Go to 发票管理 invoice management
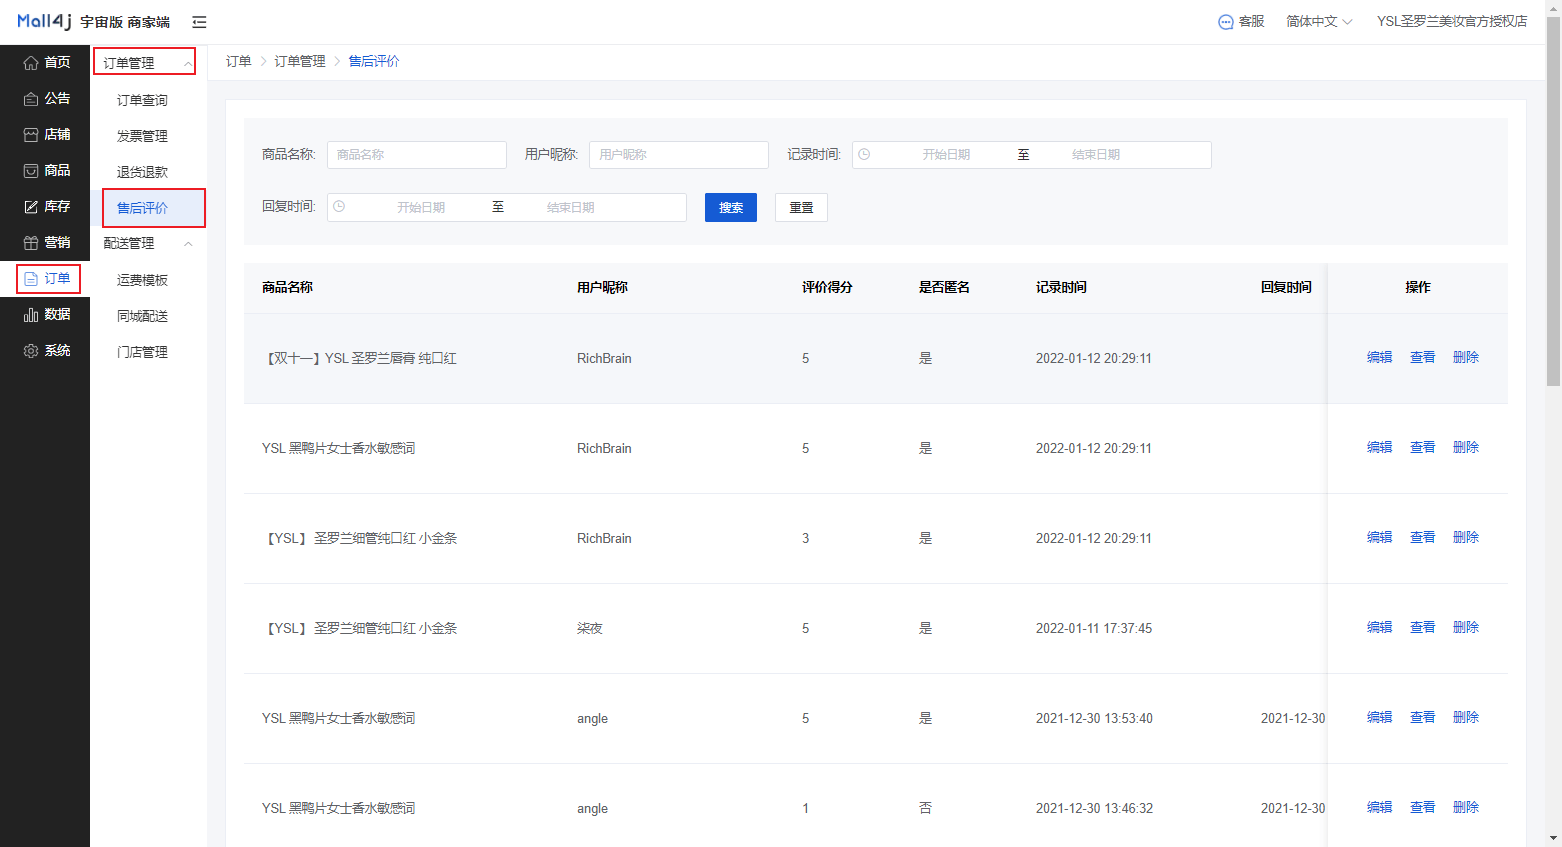The image size is (1562, 847). click(142, 136)
